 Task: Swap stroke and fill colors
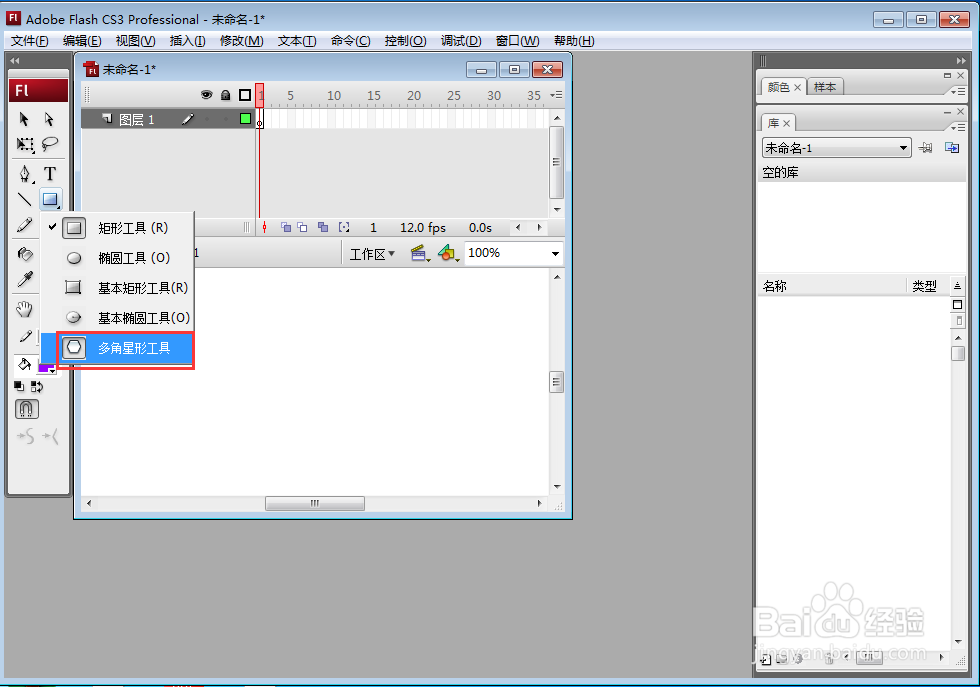pyautogui.click(x=37, y=387)
